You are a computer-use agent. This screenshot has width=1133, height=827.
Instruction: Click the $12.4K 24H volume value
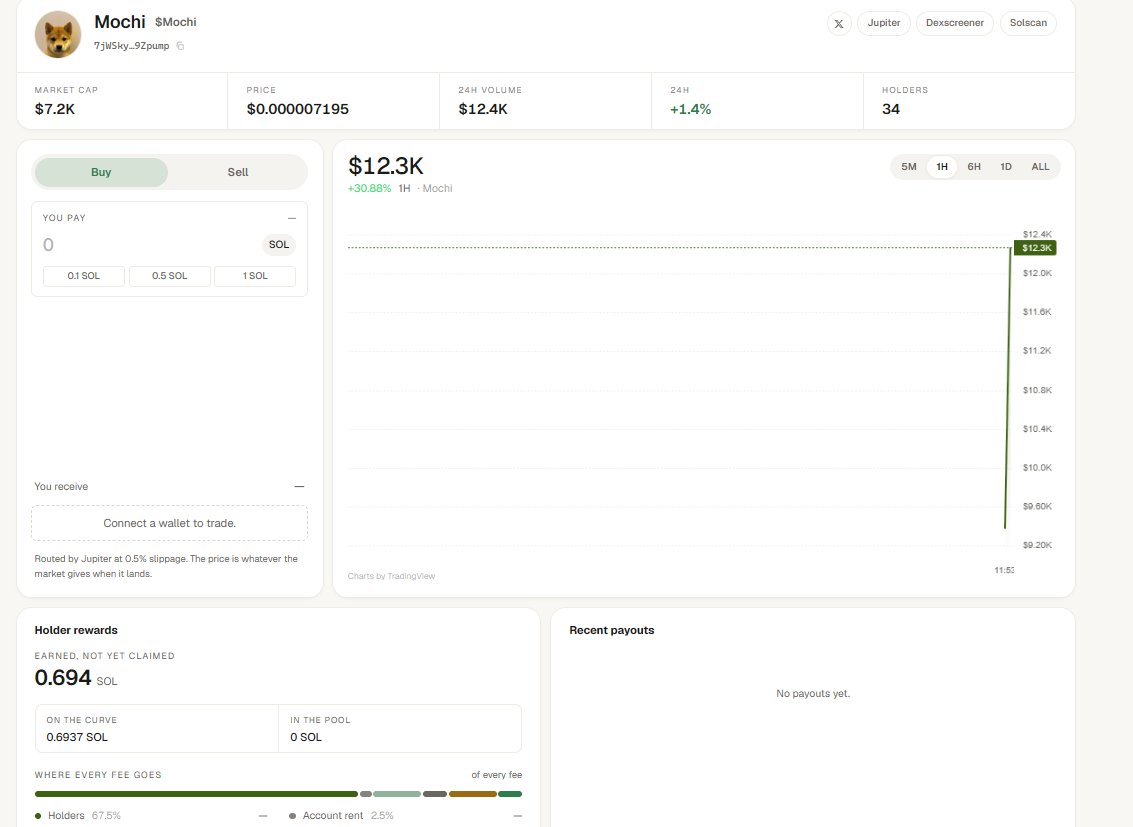483,109
